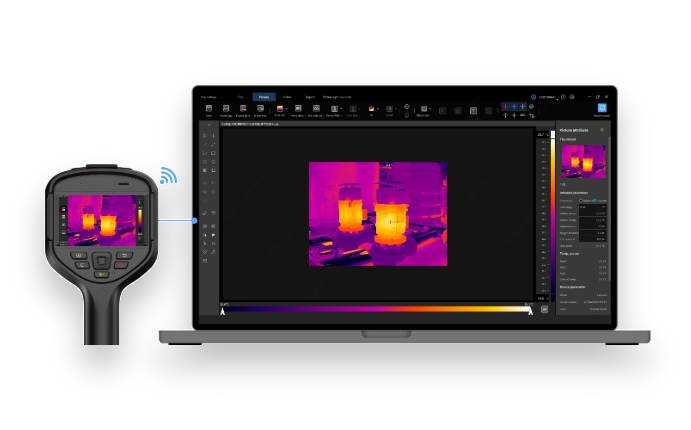
Task: Open settings gear in title bar
Action: [x=572, y=97]
